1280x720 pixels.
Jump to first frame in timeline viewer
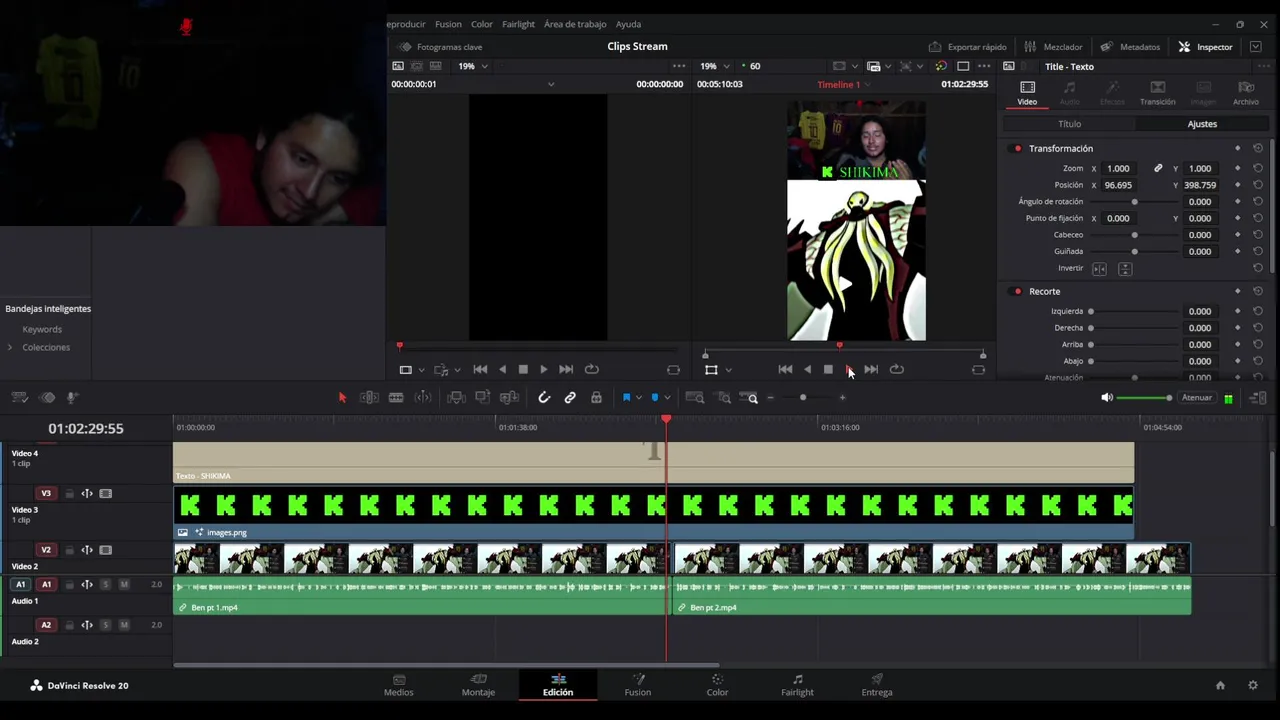(785, 370)
